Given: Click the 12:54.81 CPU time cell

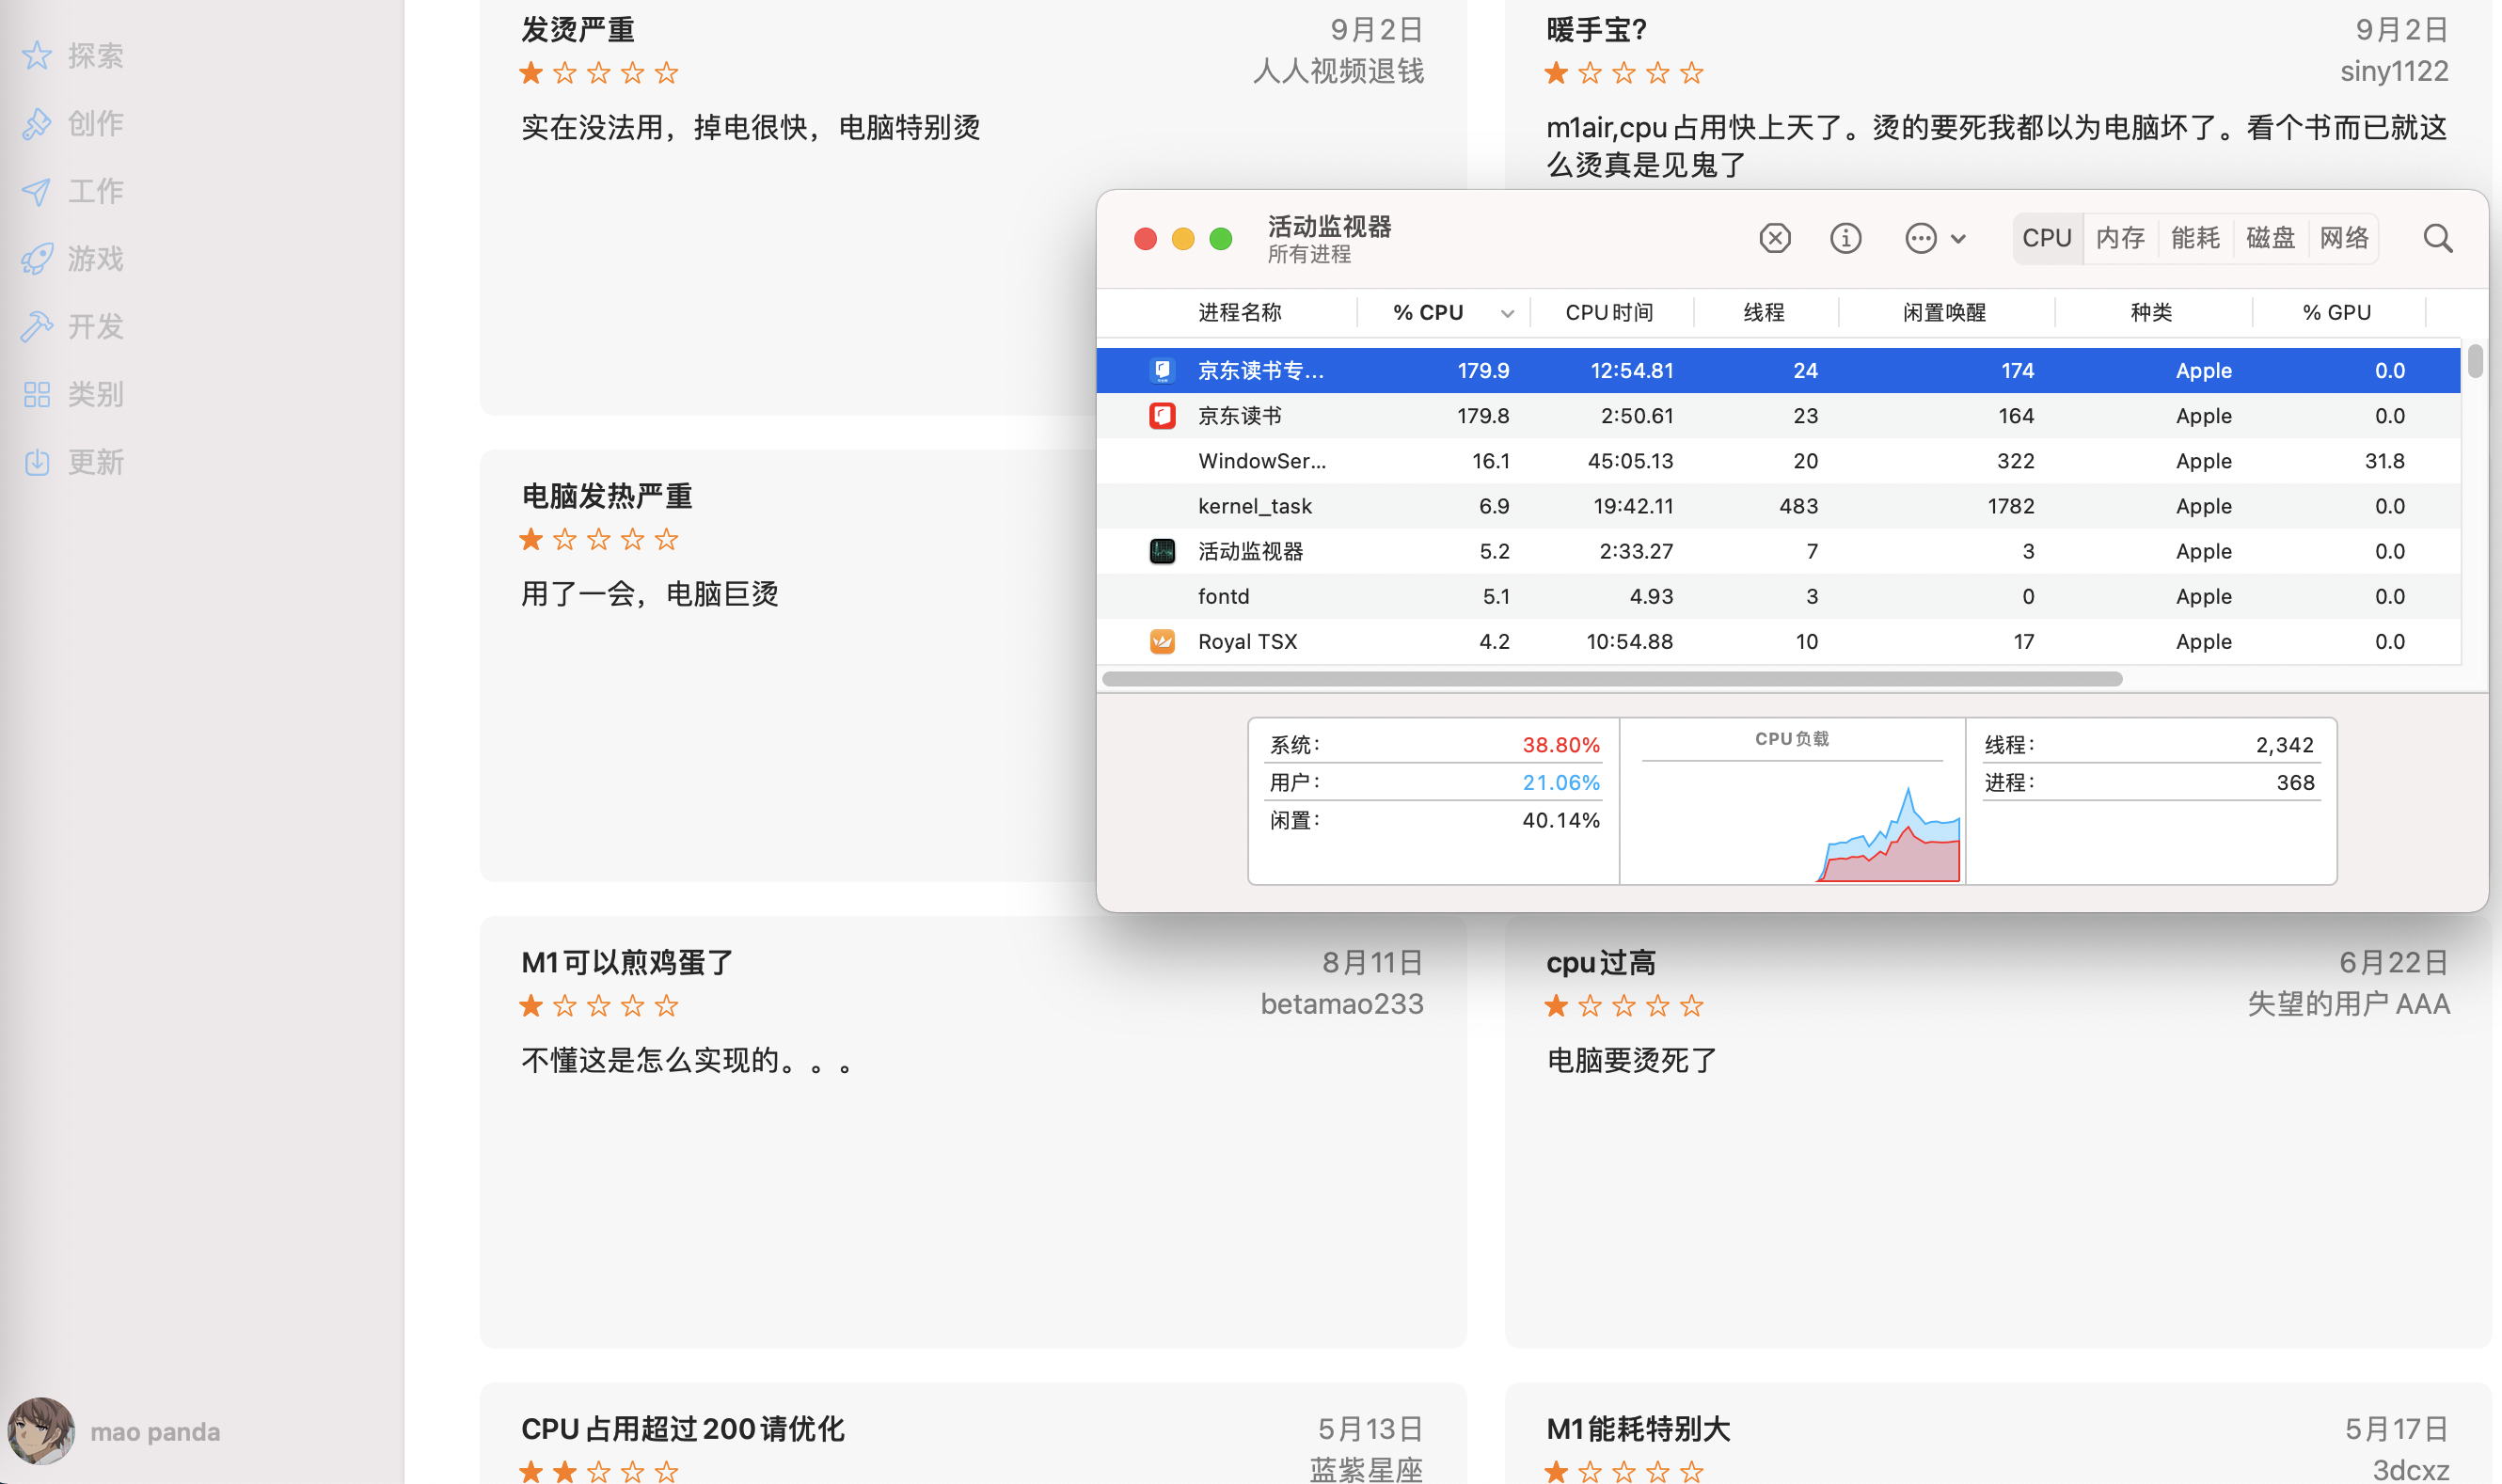Looking at the screenshot, I should pyautogui.click(x=1631, y=371).
